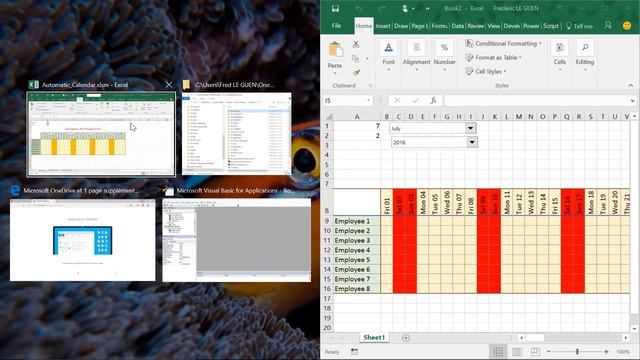This screenshot has width=640, height=360.
Task: Open the Editing group button
Action: [x=585, y=56]
